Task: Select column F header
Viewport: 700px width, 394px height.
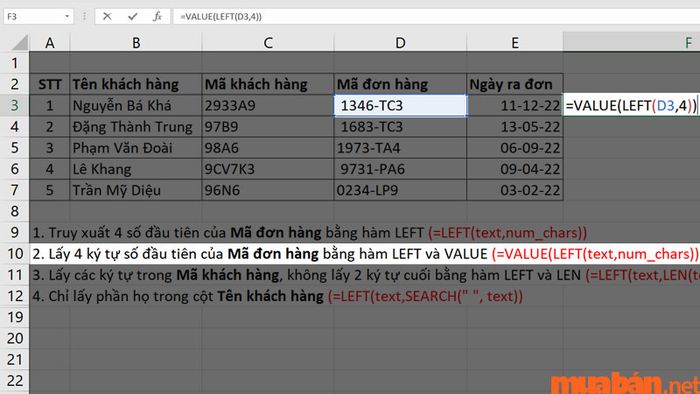Action: [x=632, y=43]
